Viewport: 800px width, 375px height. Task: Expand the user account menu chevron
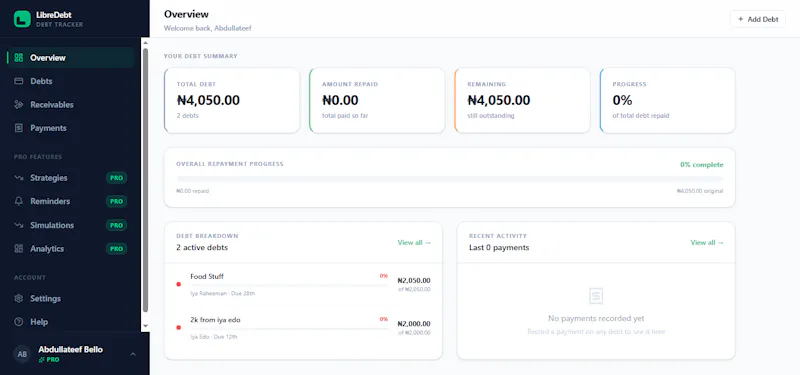click(x=133, y=354)
